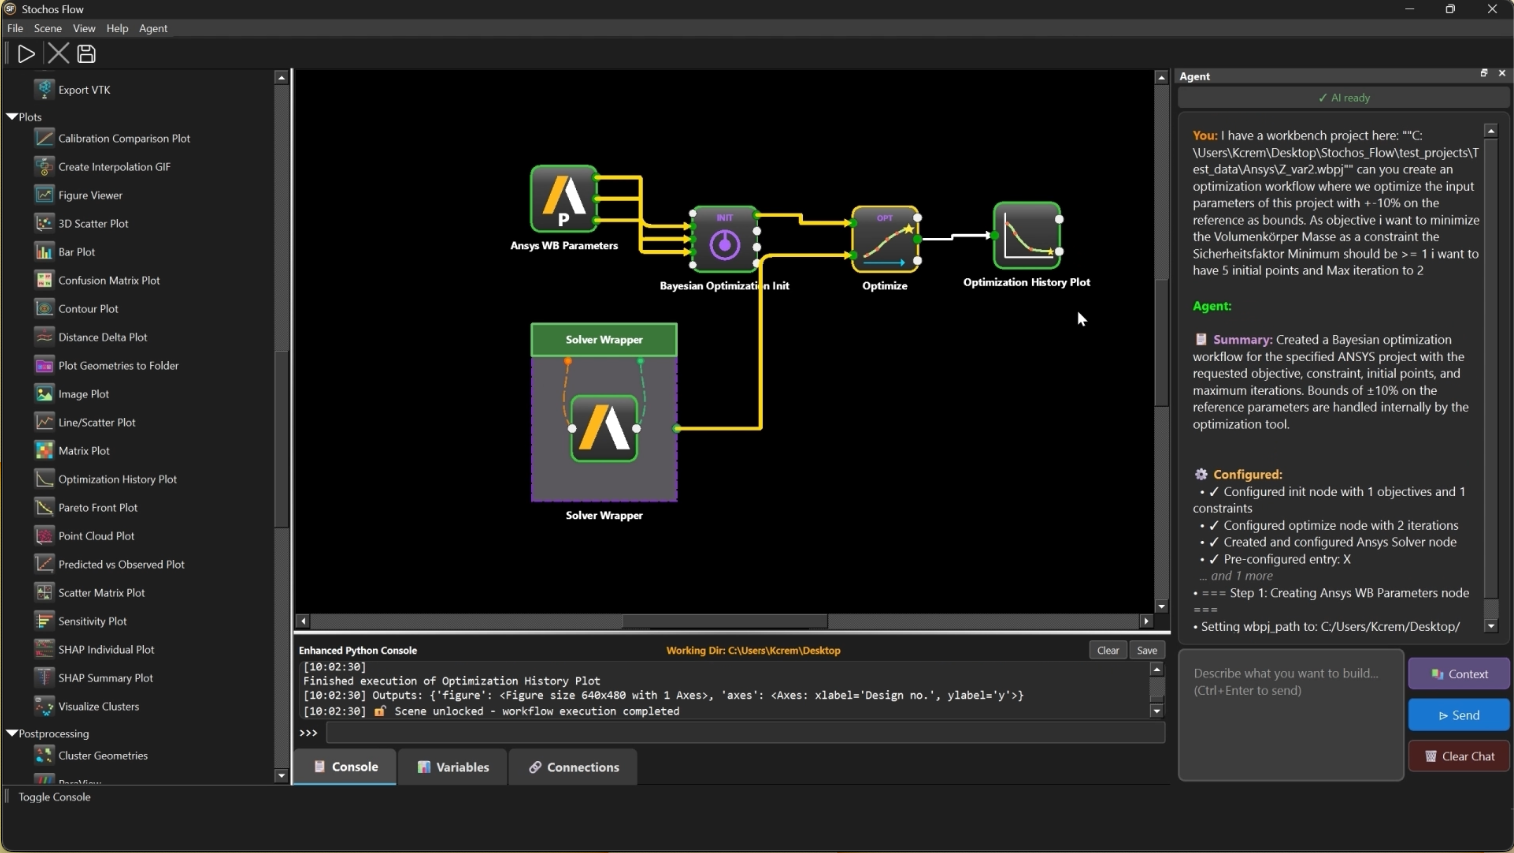
Task: Choose Pareto Front Plot from the list
Action: click(97, 507)
